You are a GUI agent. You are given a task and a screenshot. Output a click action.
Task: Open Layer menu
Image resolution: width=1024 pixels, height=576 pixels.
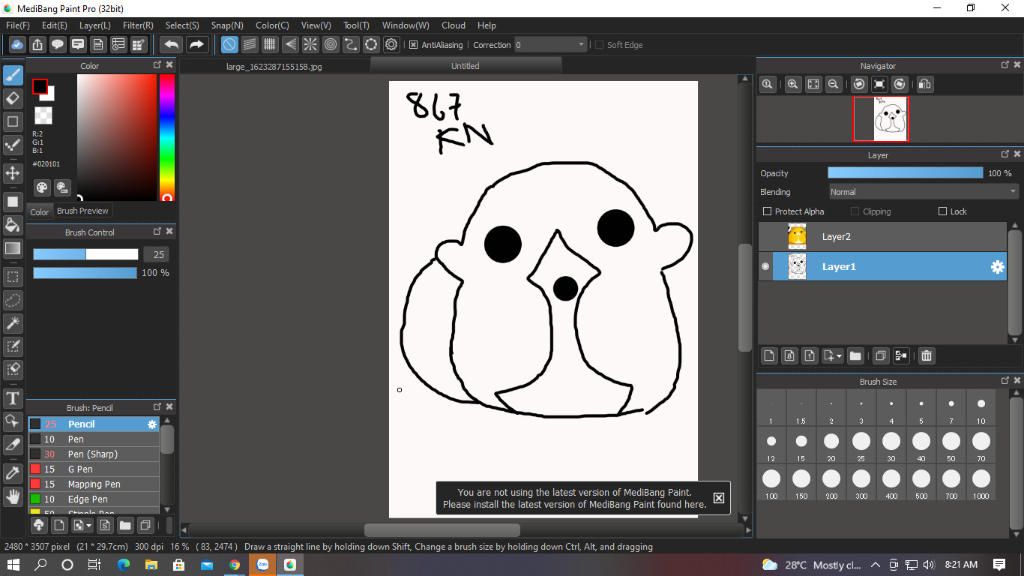[x=95, y=25]
